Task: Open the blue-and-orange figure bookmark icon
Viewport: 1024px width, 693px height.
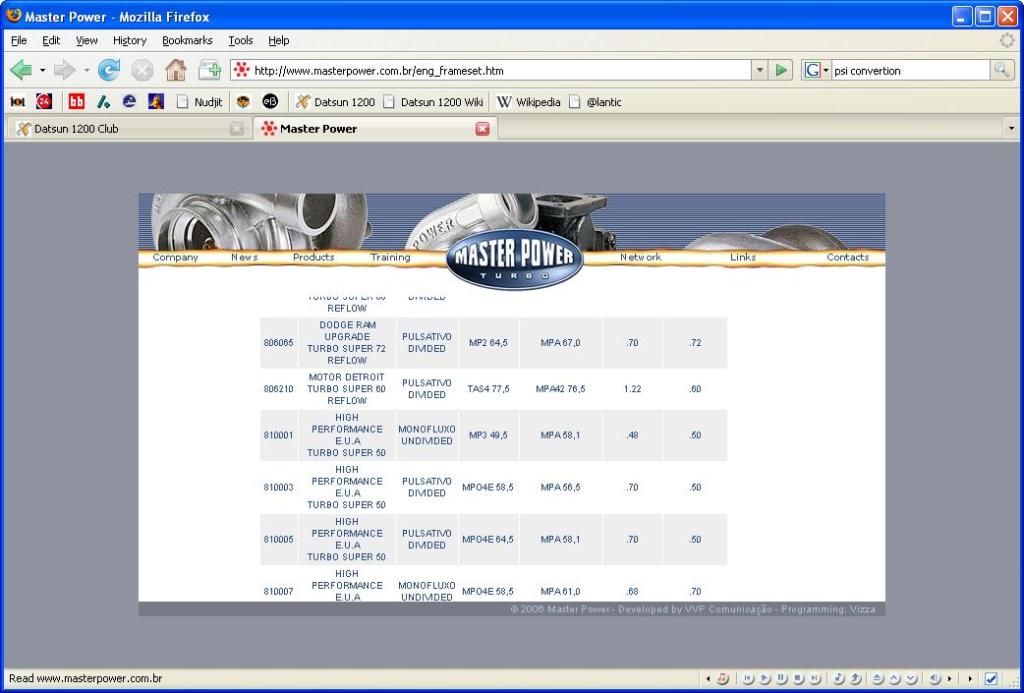Action: (x=156, y=102)
